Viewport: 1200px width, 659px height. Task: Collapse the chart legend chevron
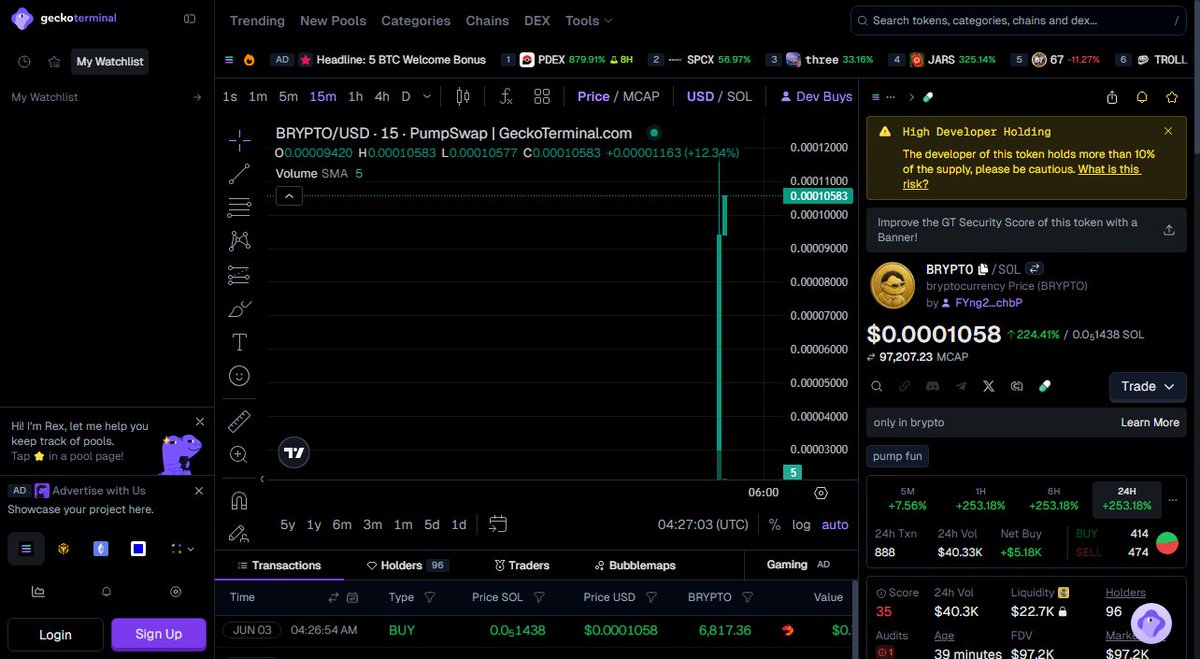[289, 196]
